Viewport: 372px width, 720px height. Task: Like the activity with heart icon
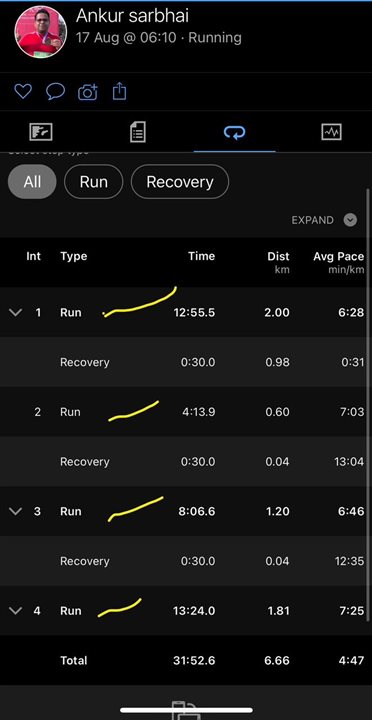point(23,91)
